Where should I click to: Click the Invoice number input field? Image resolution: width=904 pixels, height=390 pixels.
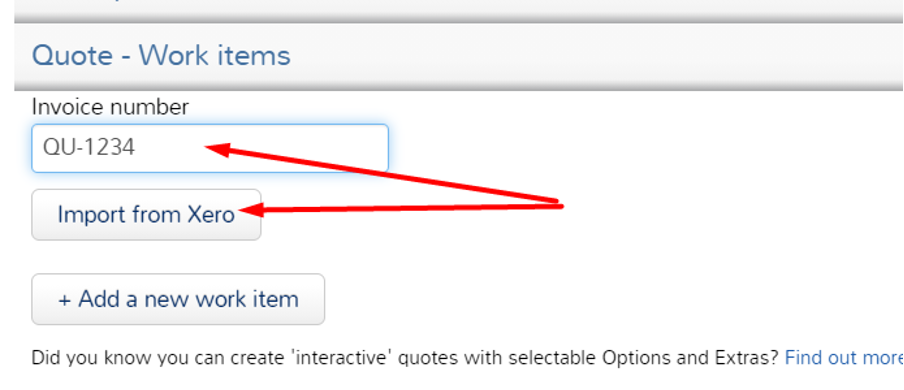click(x=210, y=148)
